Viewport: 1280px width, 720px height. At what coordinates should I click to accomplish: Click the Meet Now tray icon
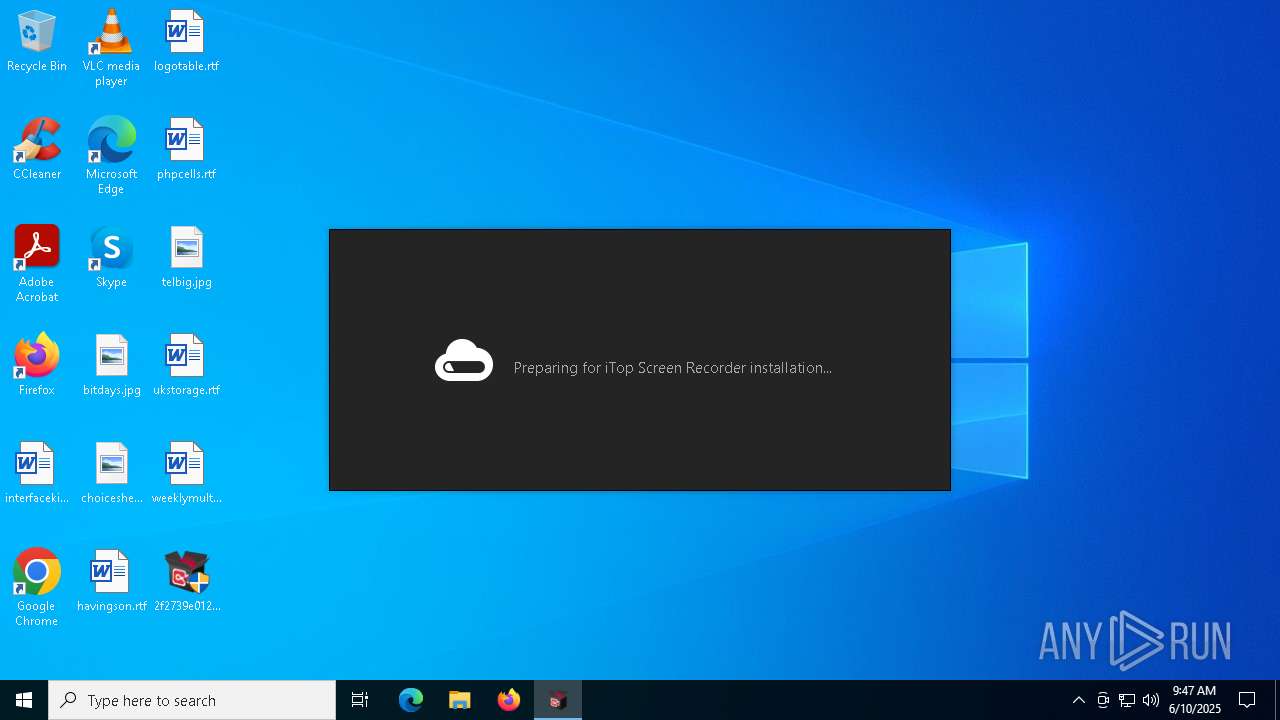pyautogui.click(x=1103, y=700)
